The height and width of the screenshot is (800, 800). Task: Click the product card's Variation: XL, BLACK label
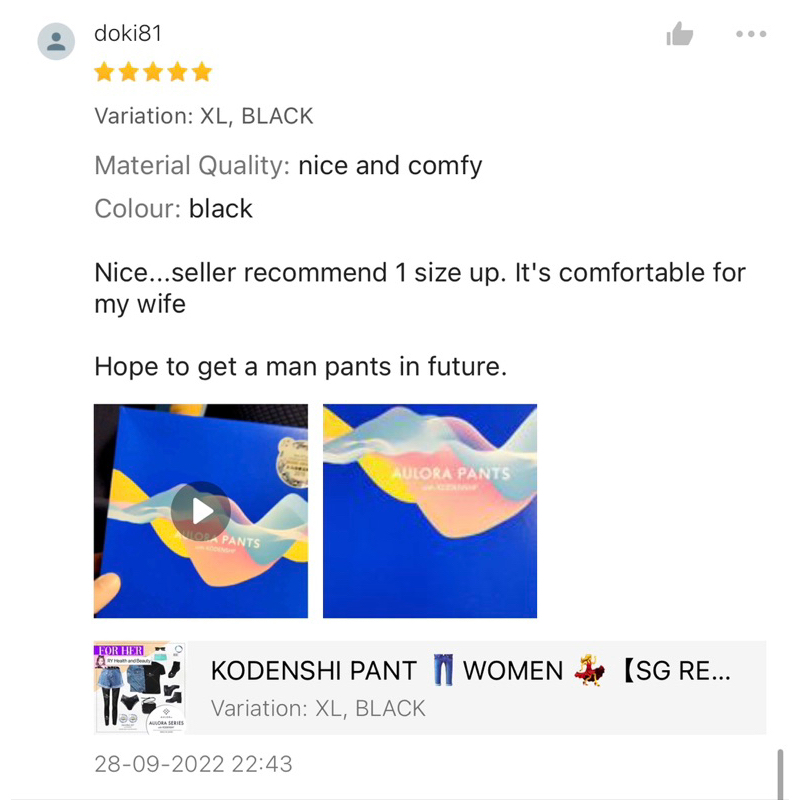point(318,708)
